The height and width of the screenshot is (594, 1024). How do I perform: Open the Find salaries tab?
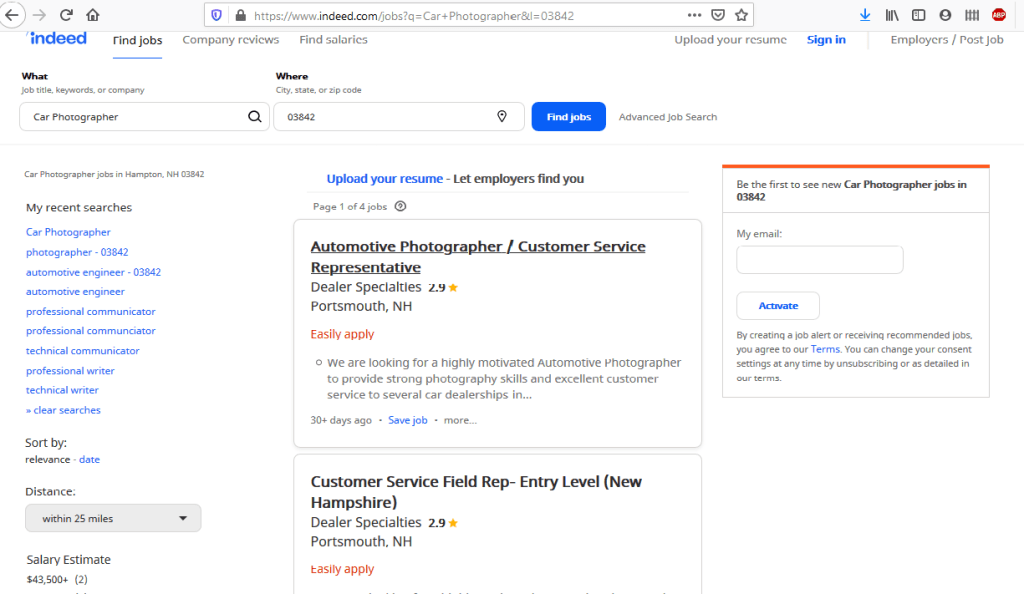coord(333,40)
